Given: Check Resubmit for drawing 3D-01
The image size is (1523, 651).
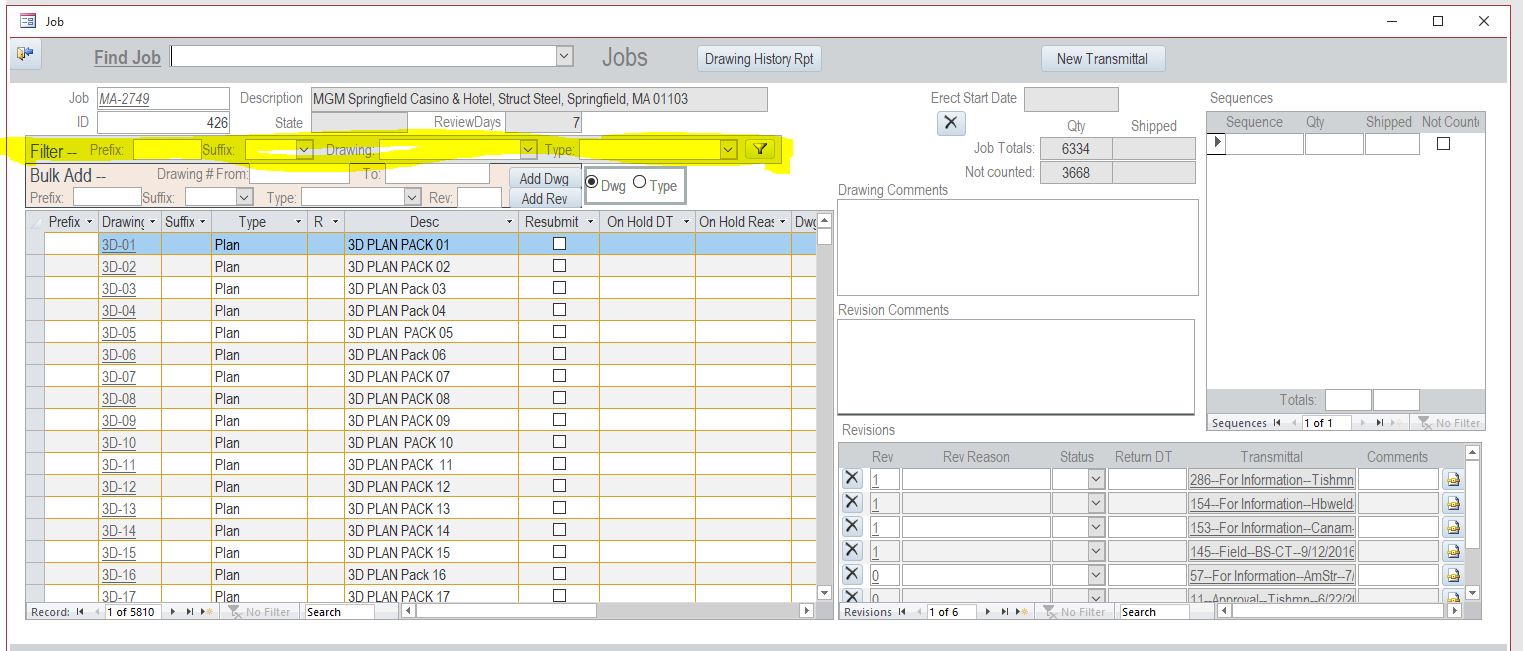Looking at the screenshot, I should 559,244.
